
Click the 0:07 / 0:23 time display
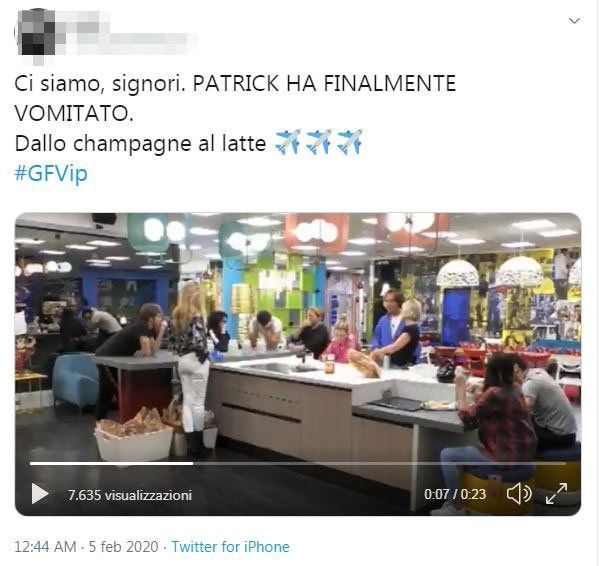point(455,495)
